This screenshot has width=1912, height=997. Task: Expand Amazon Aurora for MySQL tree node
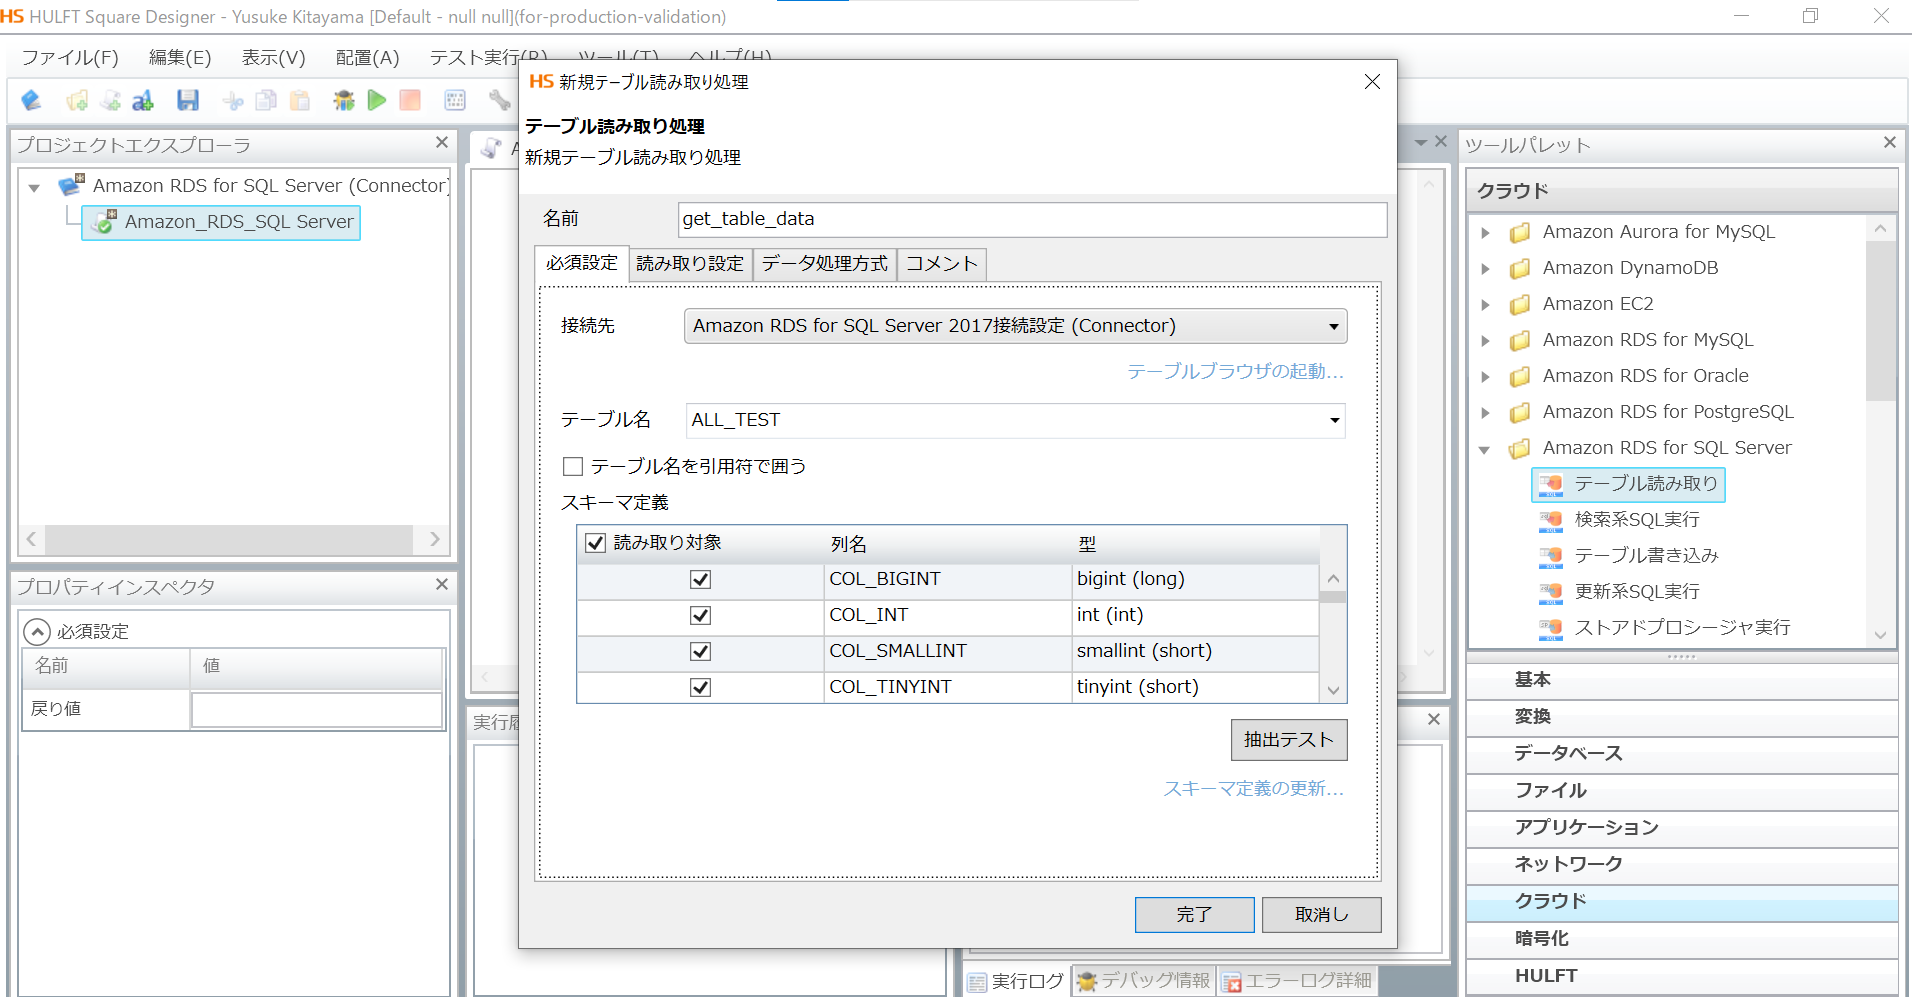click(x=1485, y=233)
